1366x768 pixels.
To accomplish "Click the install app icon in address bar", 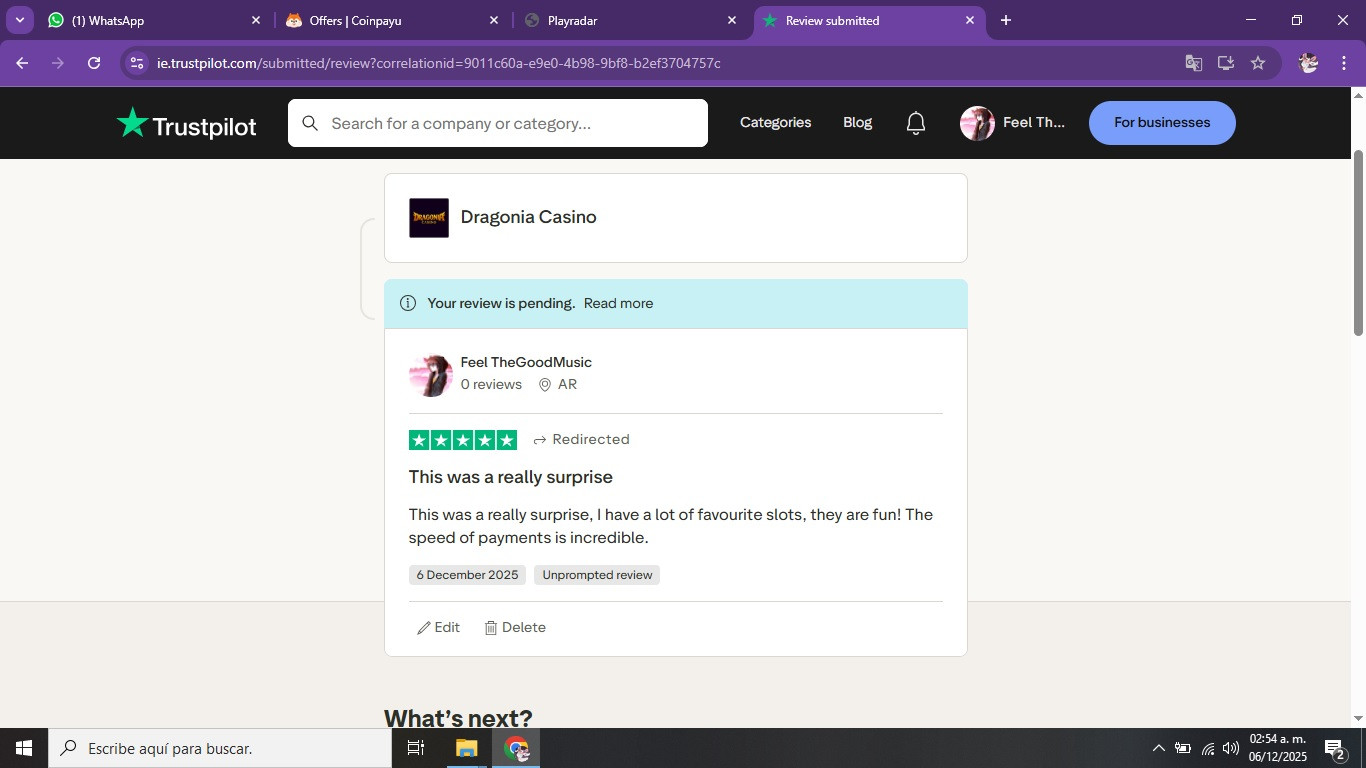I will pos(1226,63).
